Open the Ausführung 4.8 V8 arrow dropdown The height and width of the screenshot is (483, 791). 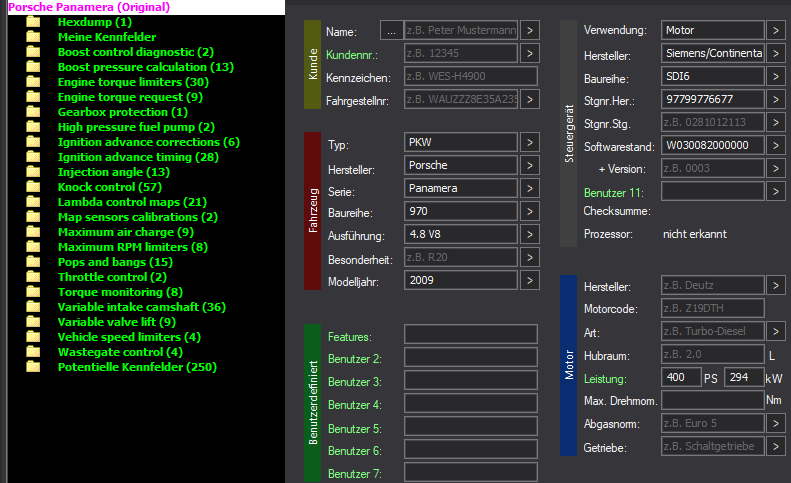530,234
